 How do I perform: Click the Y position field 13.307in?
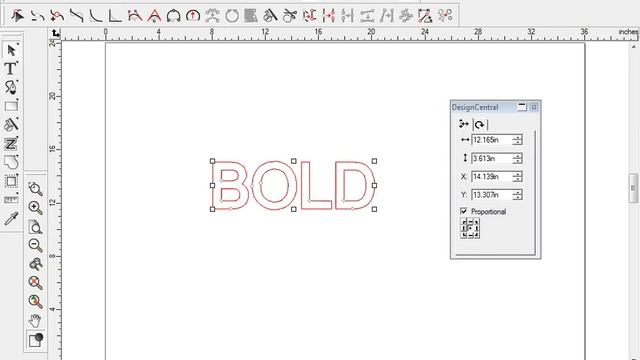pyautogui.click(x=491, y=195)
